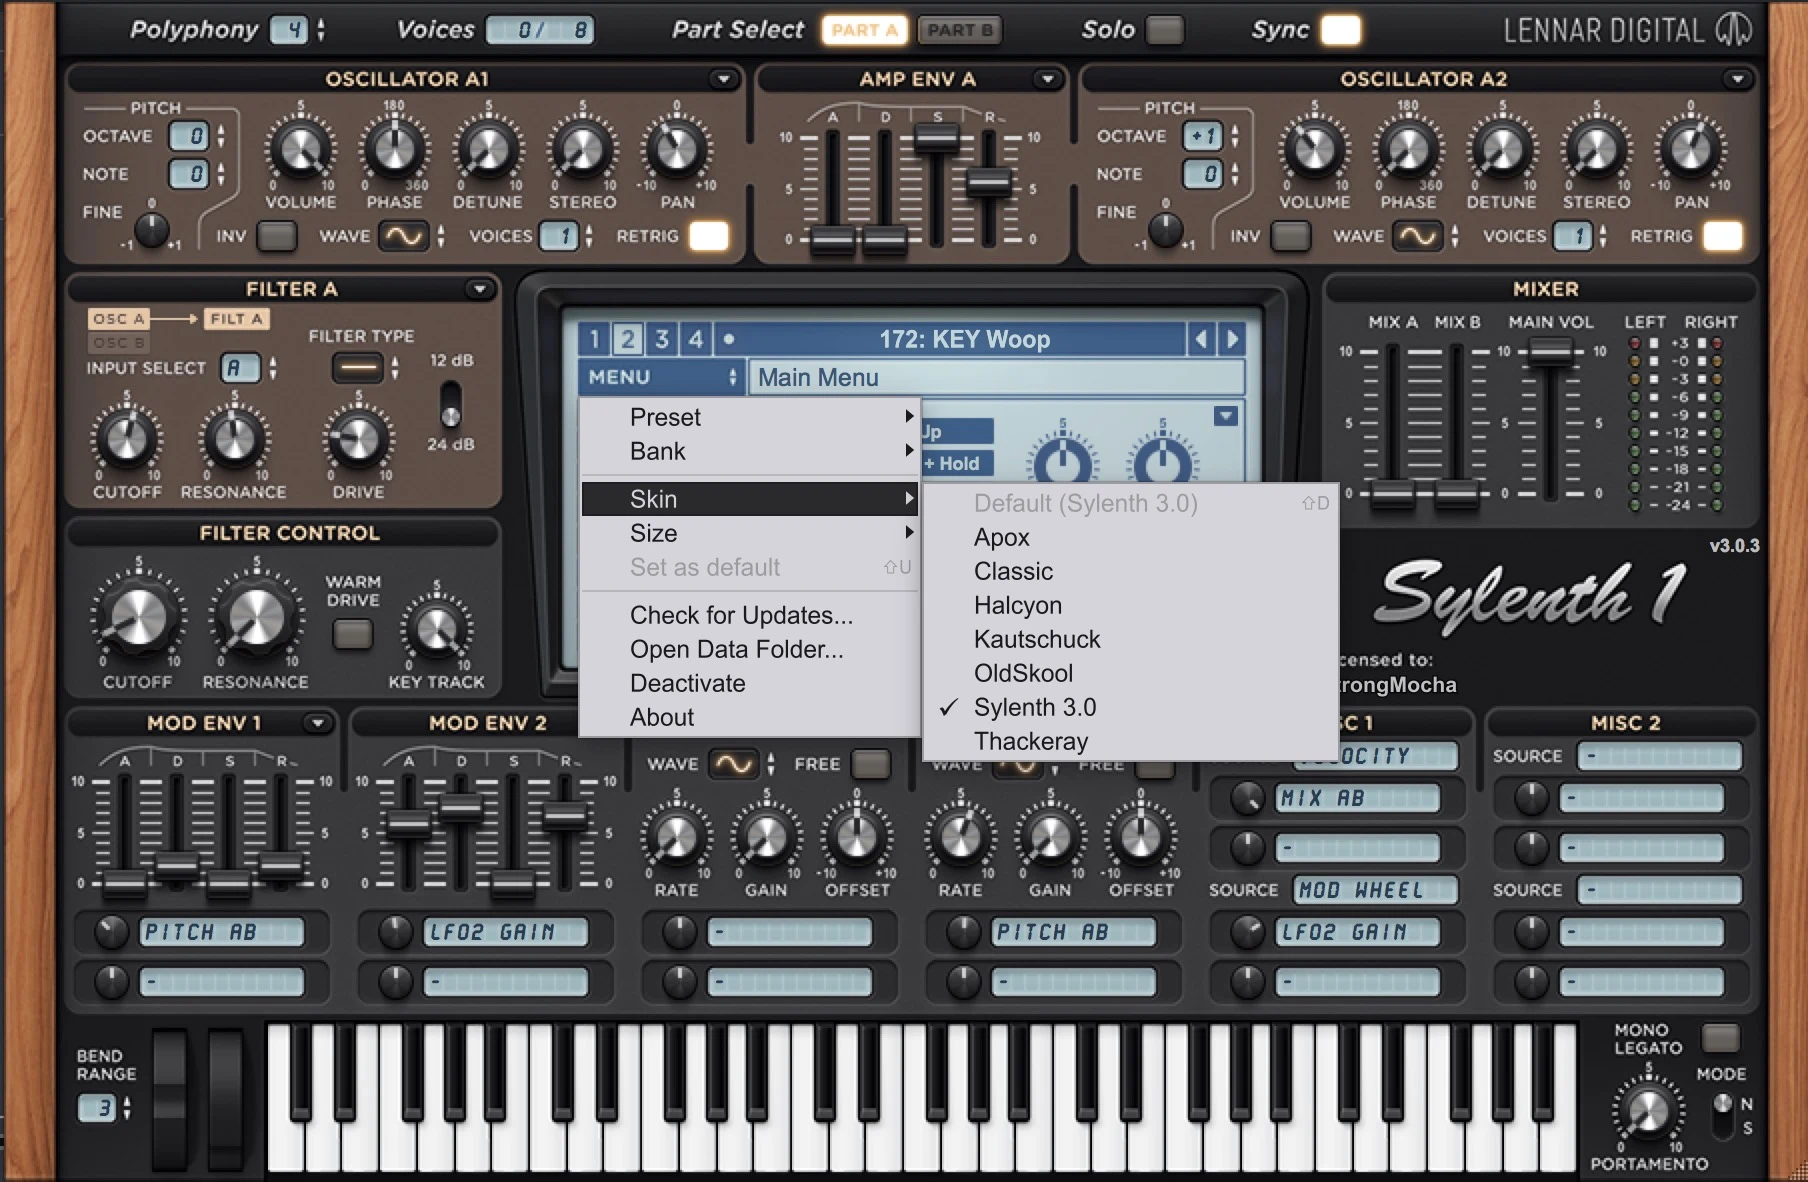The image size is (1808, 1182).
Task: Click the Oscillator A2 wave shape icon
Action: click(x=1417, y=236)
